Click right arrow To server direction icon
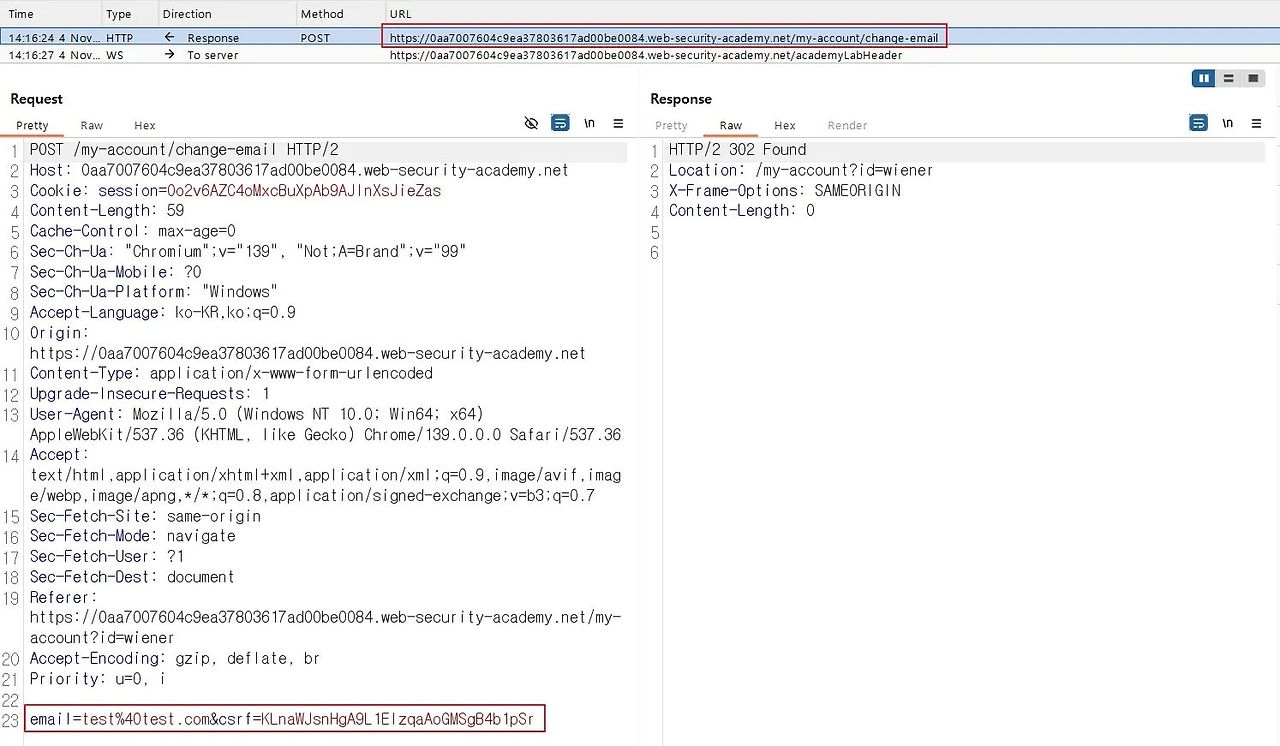The height and width of the screenshot is (746, 1280). (x=170, y=55)
